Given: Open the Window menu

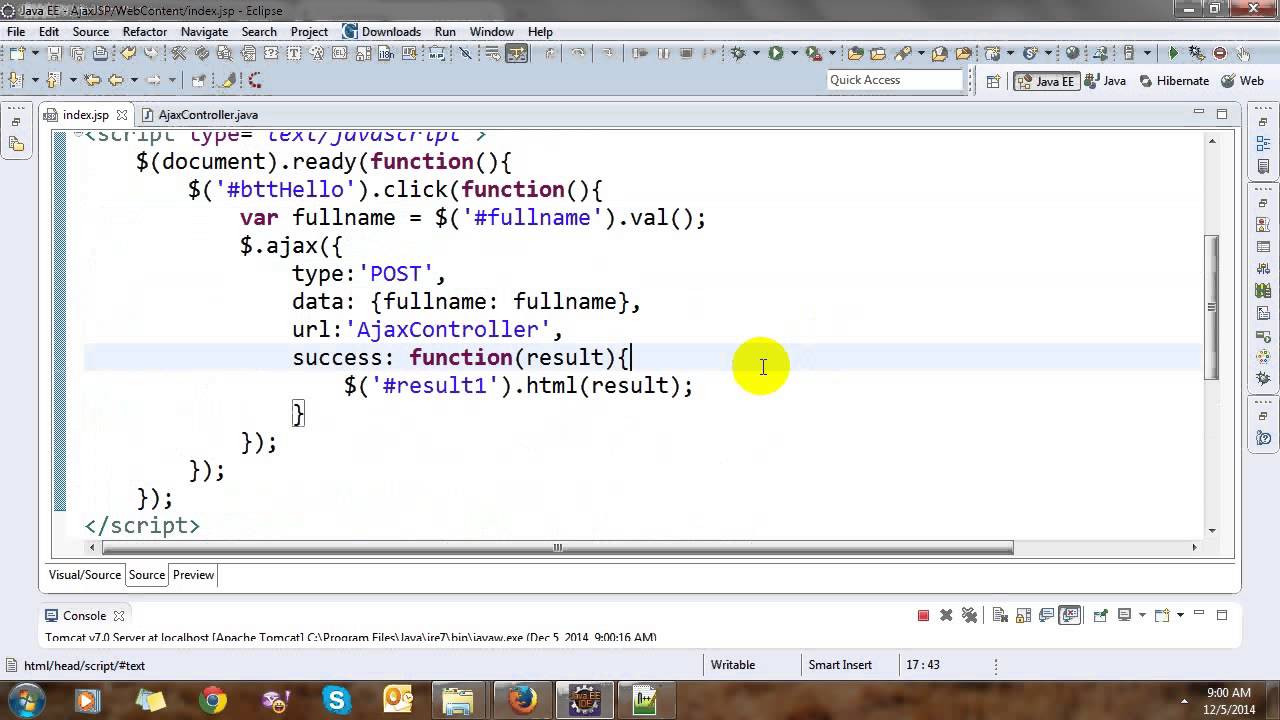Looking at the screenshot, I should coord(492,31).
